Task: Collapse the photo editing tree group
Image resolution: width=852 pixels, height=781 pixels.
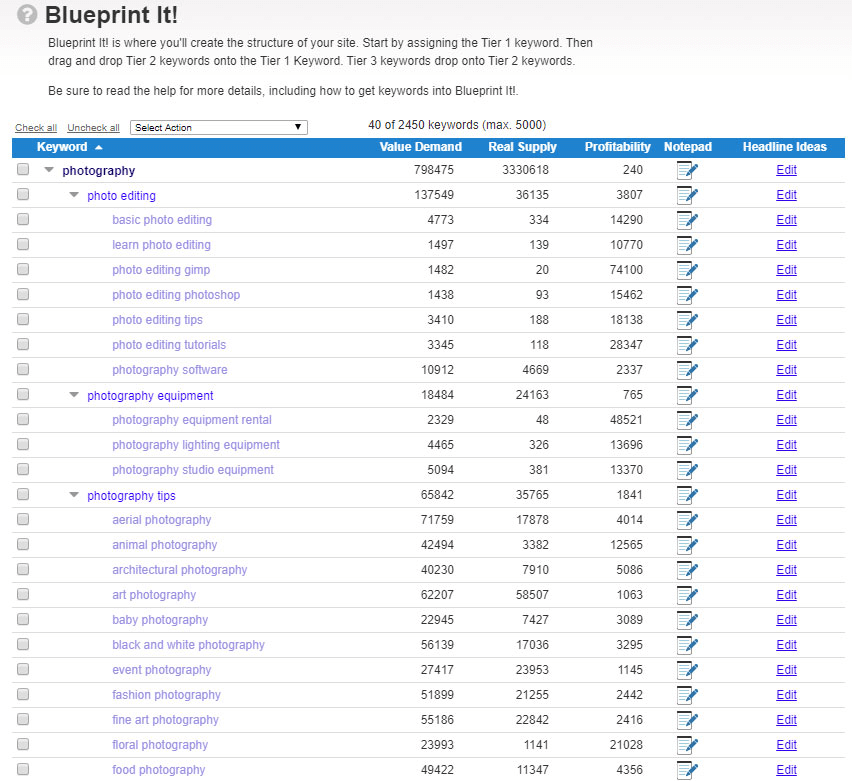Action: pyautogui.click(x=74, y=195)
